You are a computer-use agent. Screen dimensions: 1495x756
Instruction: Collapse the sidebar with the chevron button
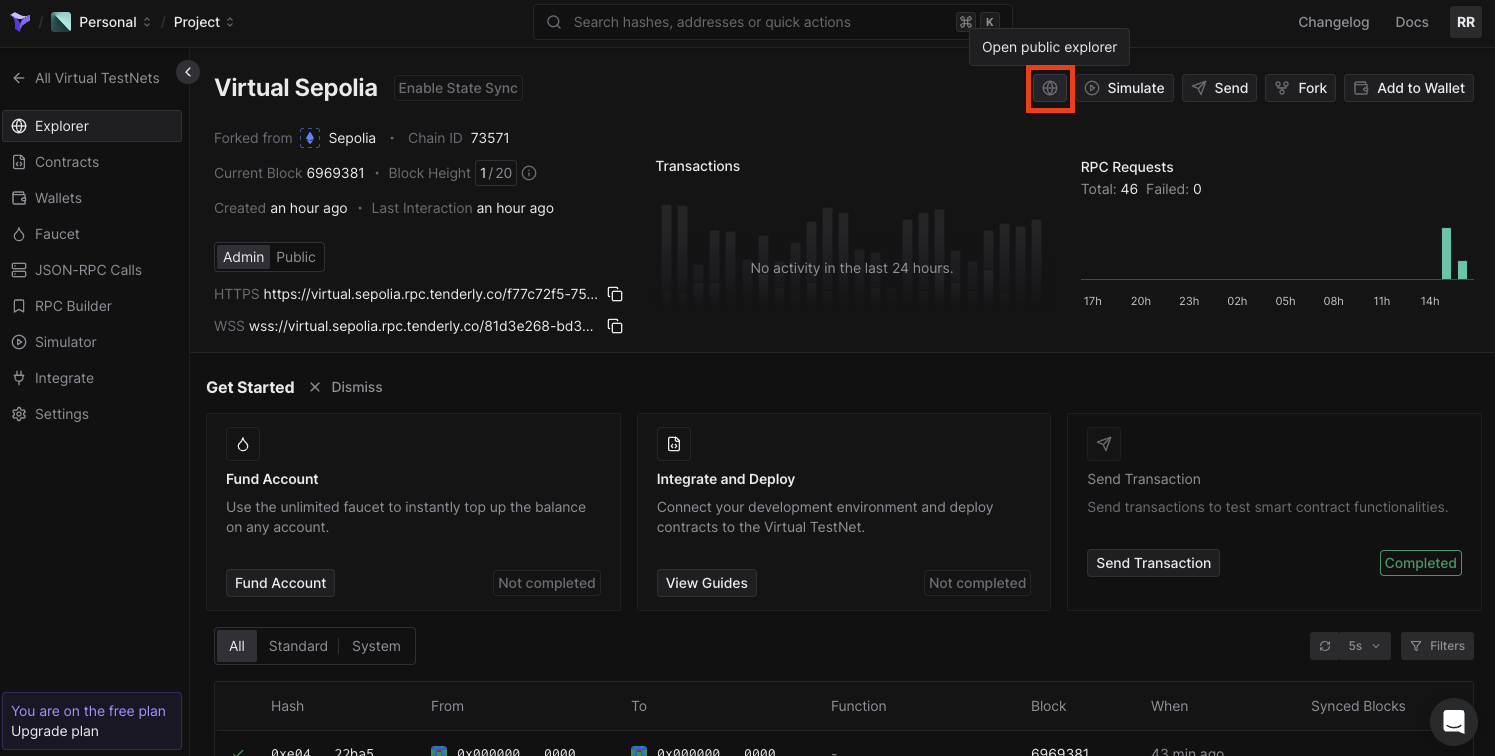coord(187,72)
